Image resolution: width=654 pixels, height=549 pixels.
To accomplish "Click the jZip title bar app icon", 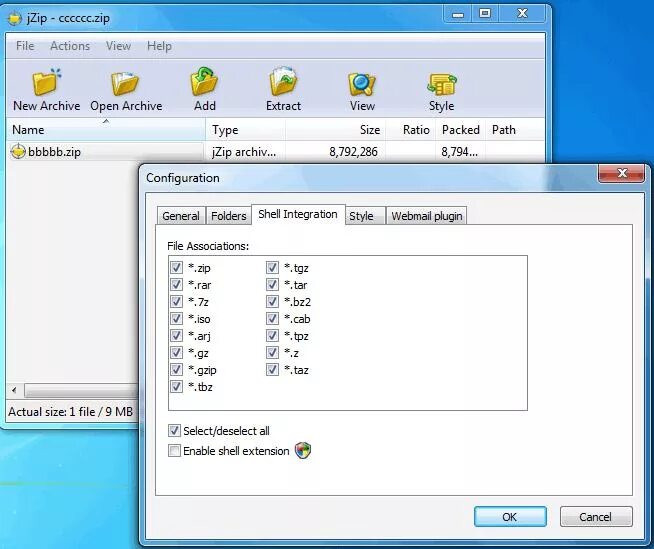I will tap(15, 18).
